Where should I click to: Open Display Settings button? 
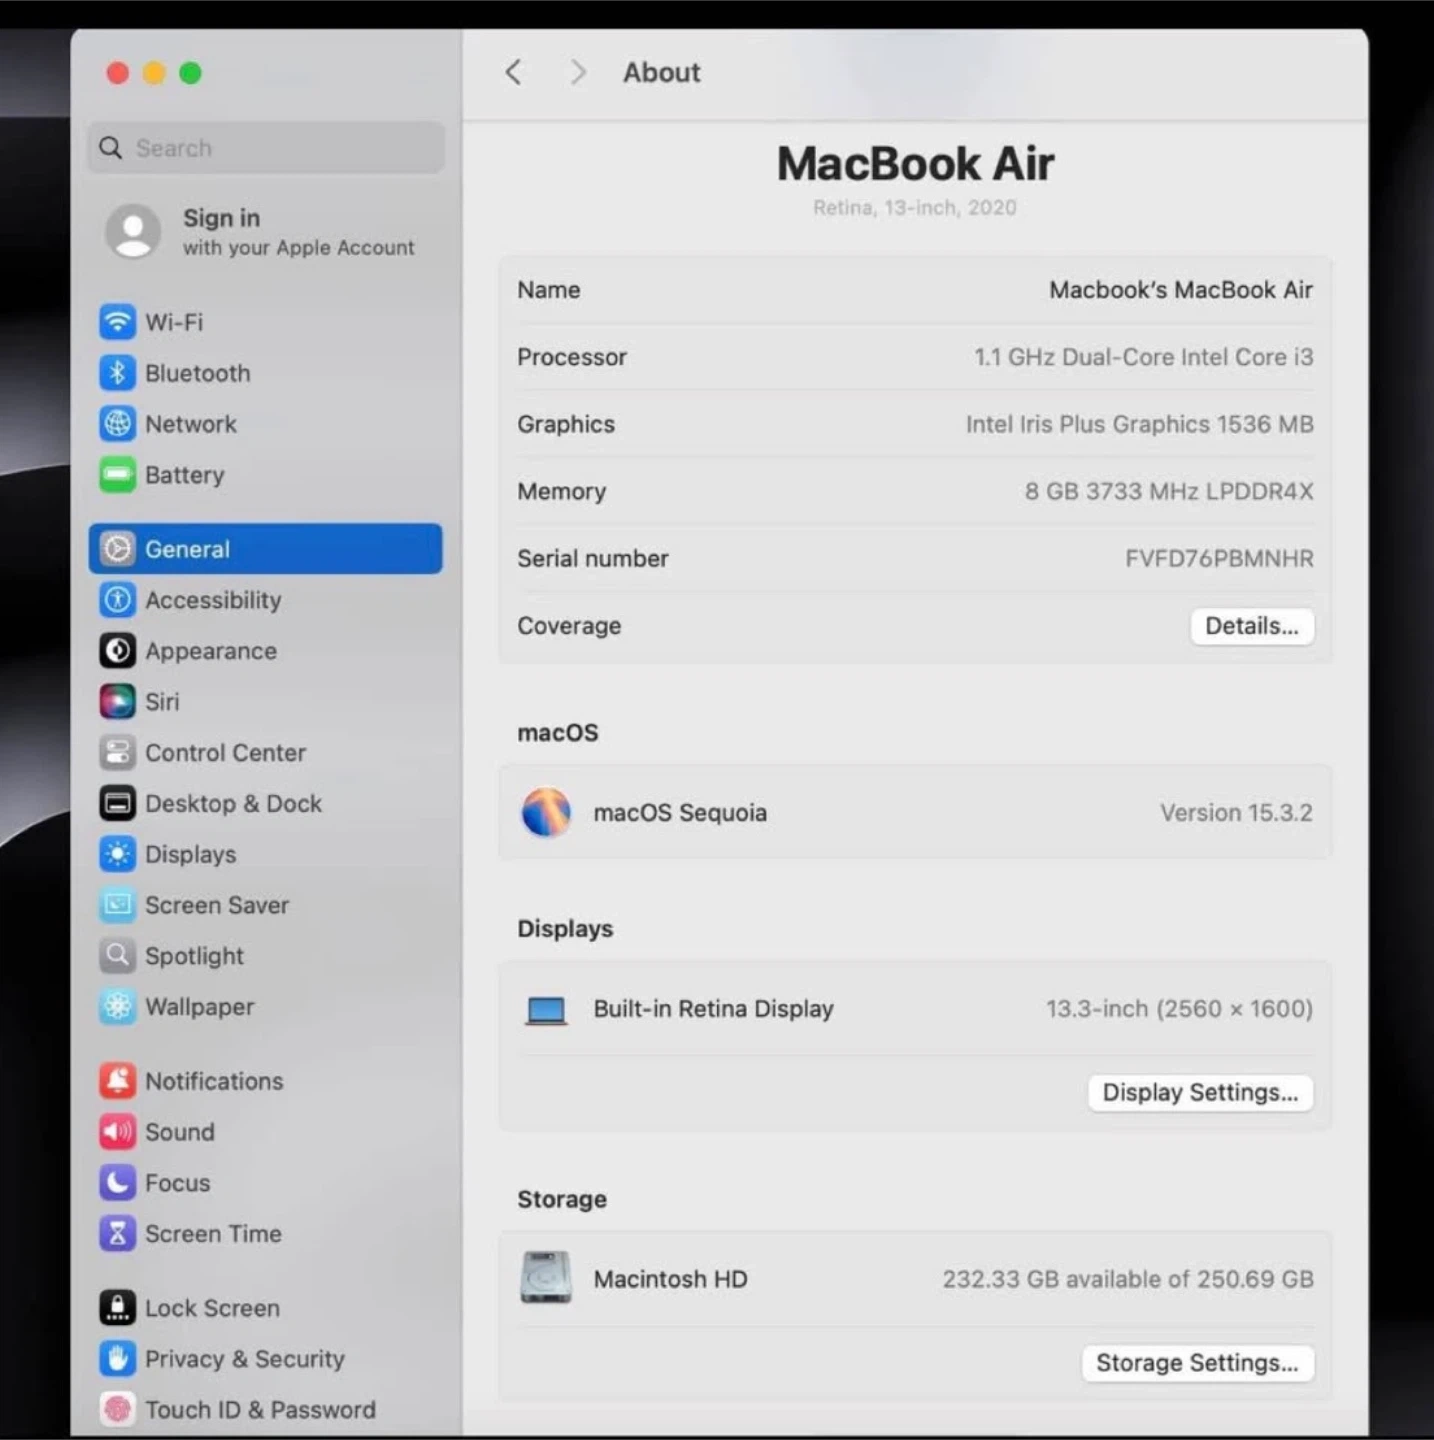click(1199, 1093)
